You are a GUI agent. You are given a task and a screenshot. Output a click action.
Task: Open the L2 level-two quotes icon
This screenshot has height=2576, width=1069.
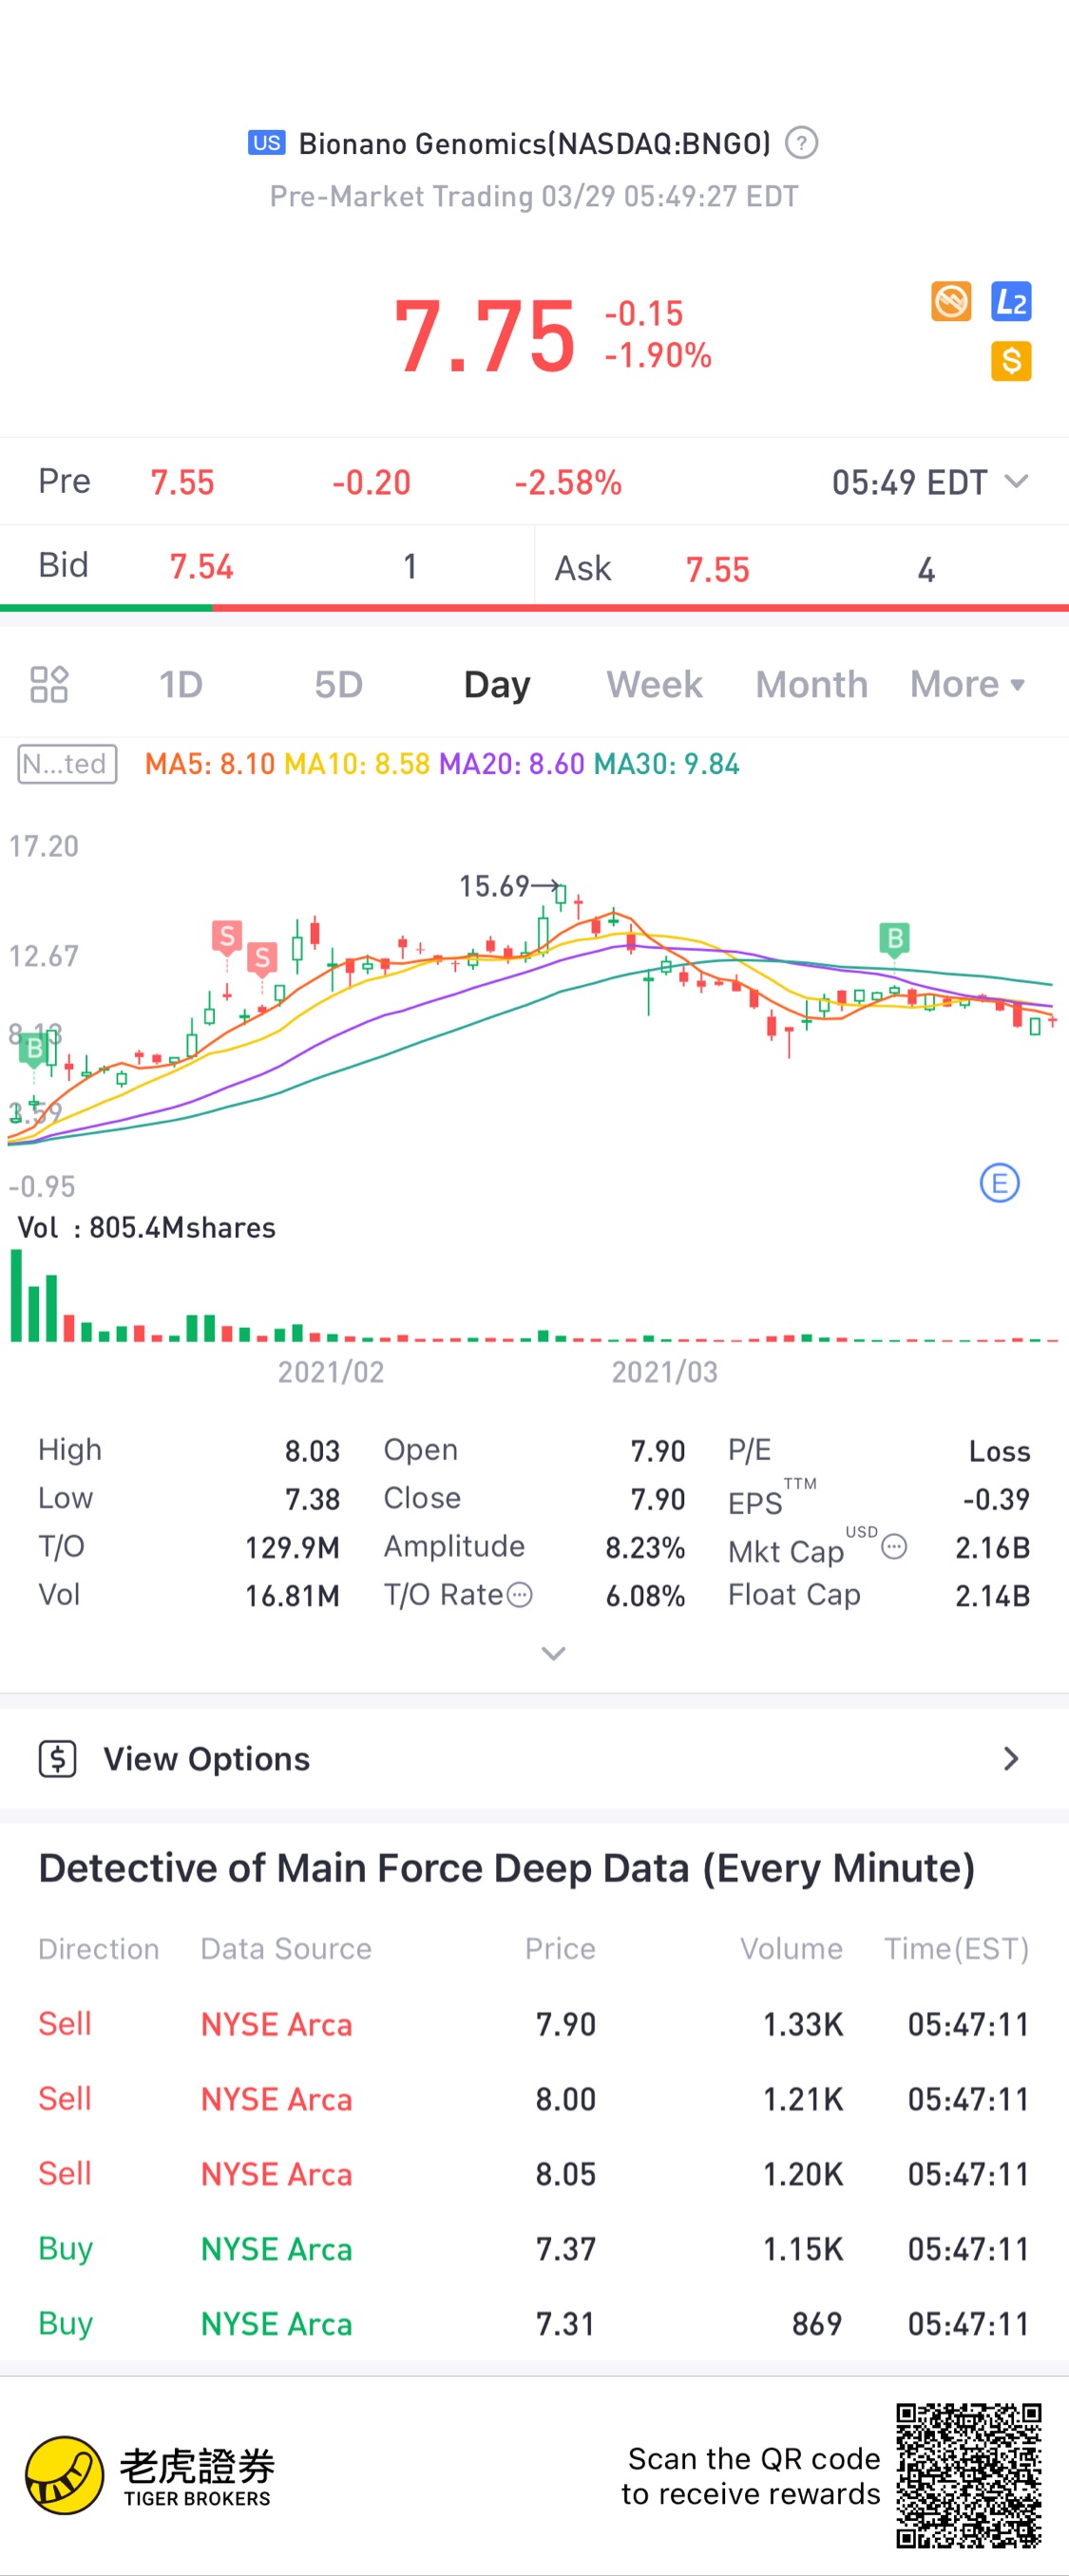click(1011, 301)
